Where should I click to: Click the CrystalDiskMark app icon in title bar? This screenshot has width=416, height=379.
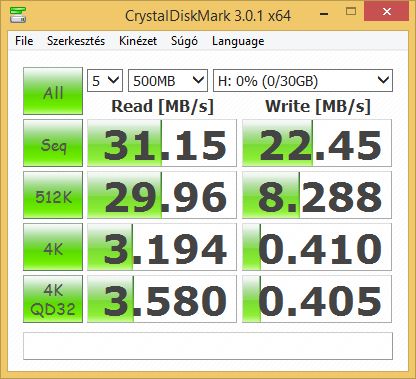pyautogui.click(x=18, y=15)
